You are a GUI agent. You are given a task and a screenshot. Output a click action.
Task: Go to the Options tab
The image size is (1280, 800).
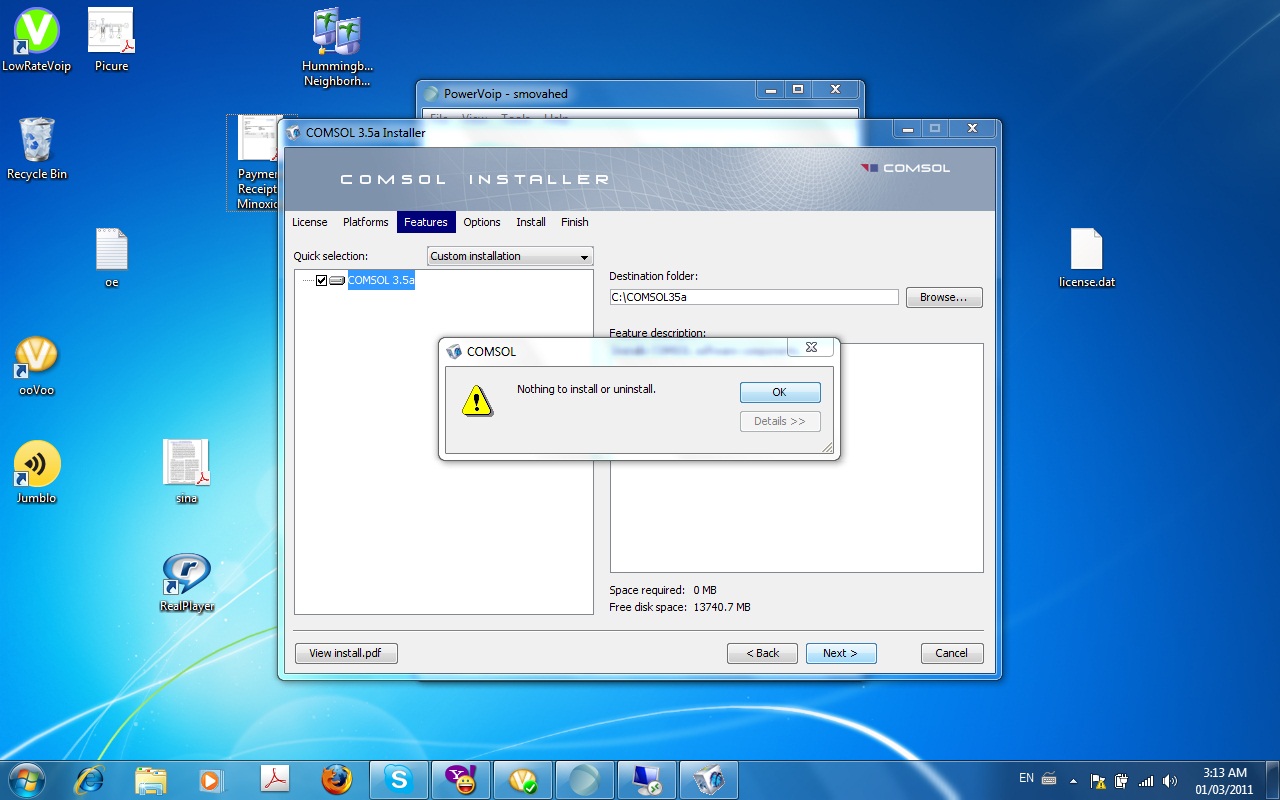482,222
